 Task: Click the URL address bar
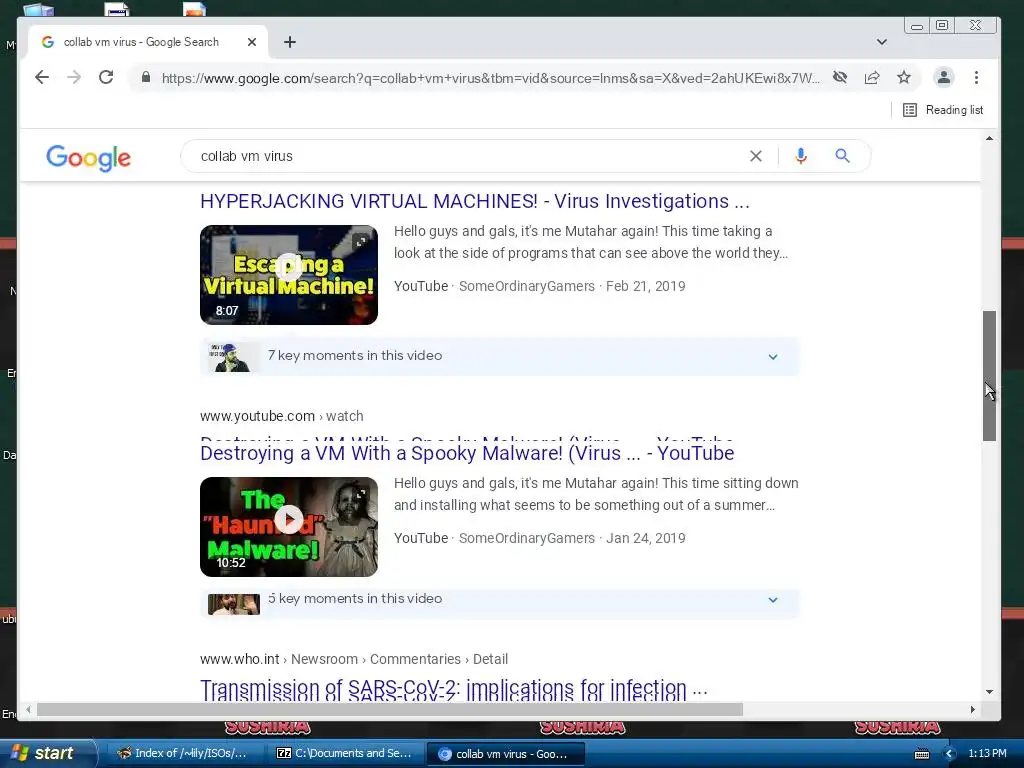pos(490,78)
